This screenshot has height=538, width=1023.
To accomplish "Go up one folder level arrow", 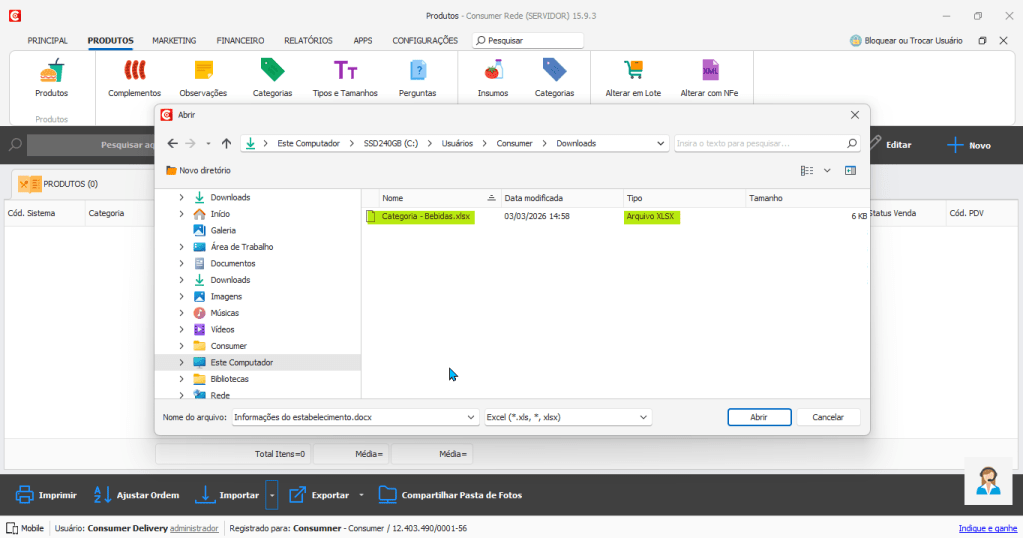I will (226, 143).
